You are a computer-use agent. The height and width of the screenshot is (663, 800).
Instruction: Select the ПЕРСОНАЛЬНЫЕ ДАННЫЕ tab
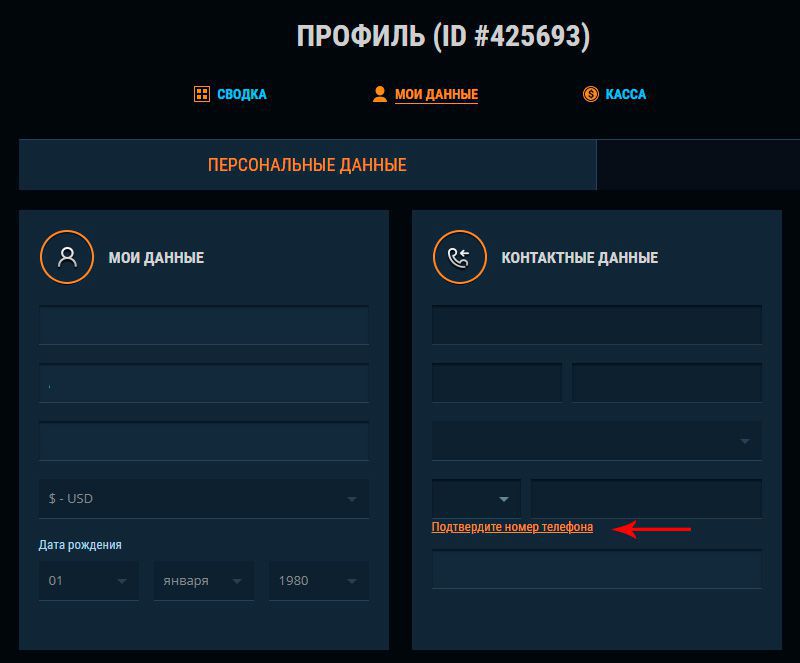306,164
